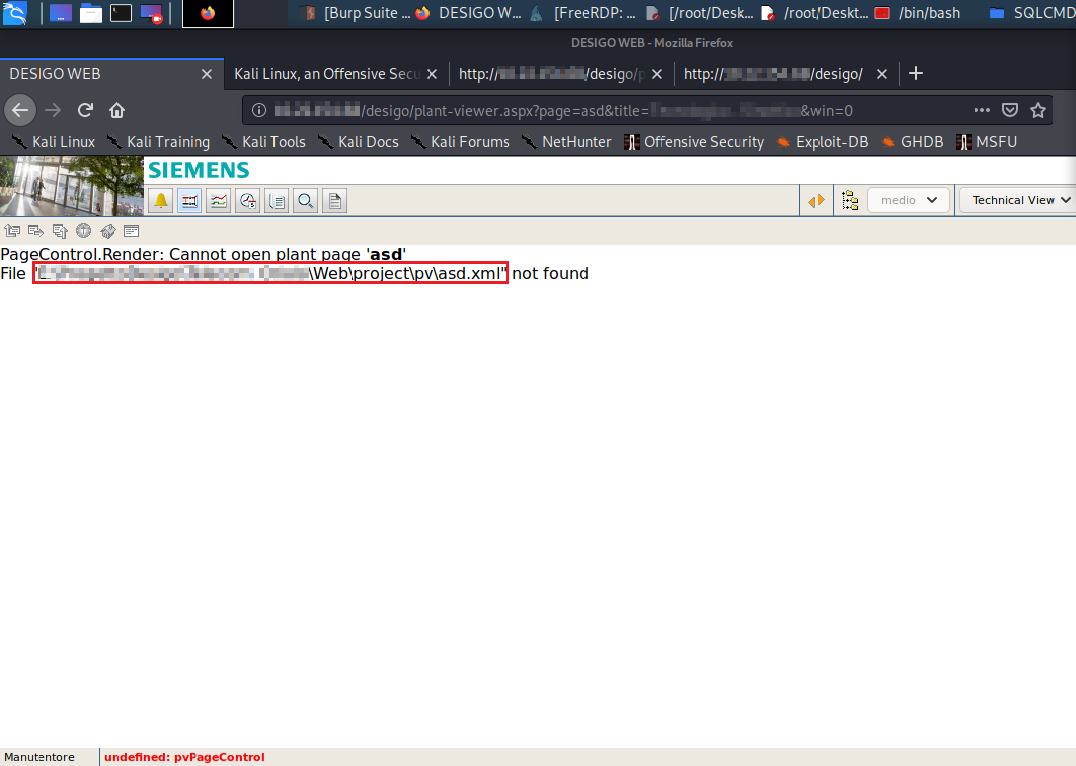
Task: Switch to the fourth tab ending with /desigo/
Action: (773, 74)
